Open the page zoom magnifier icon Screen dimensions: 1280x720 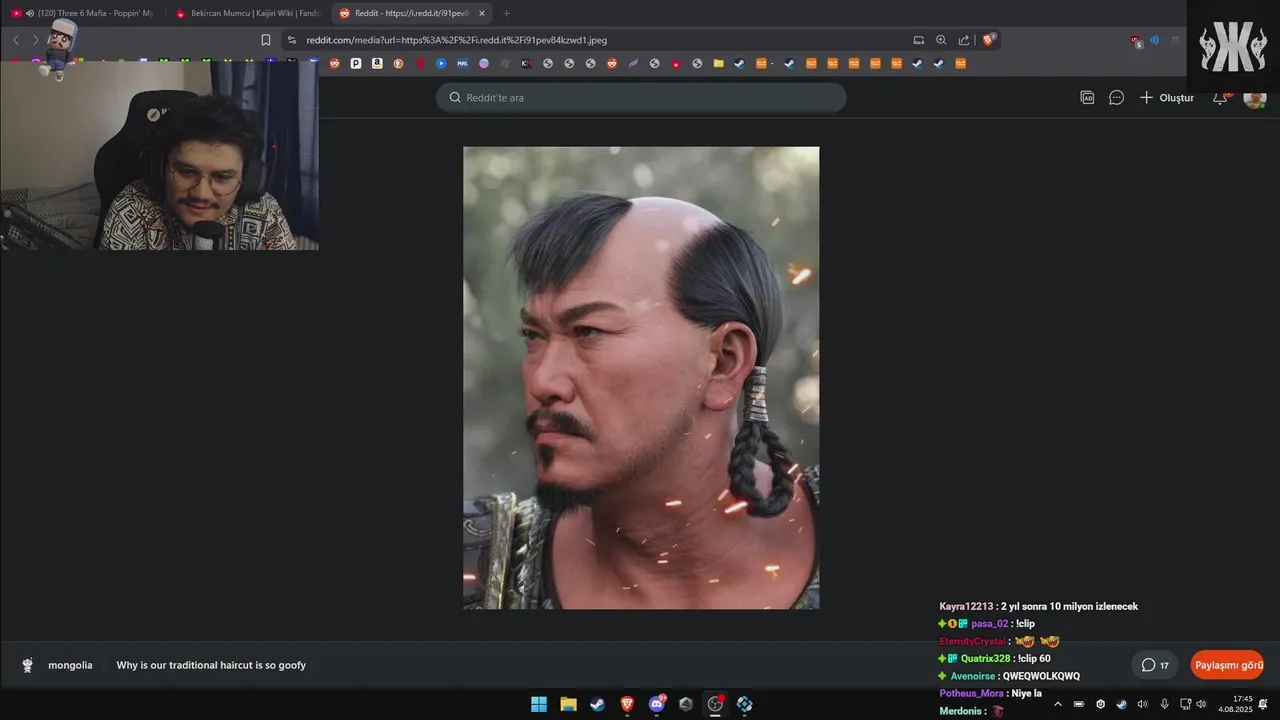point(941,40)
